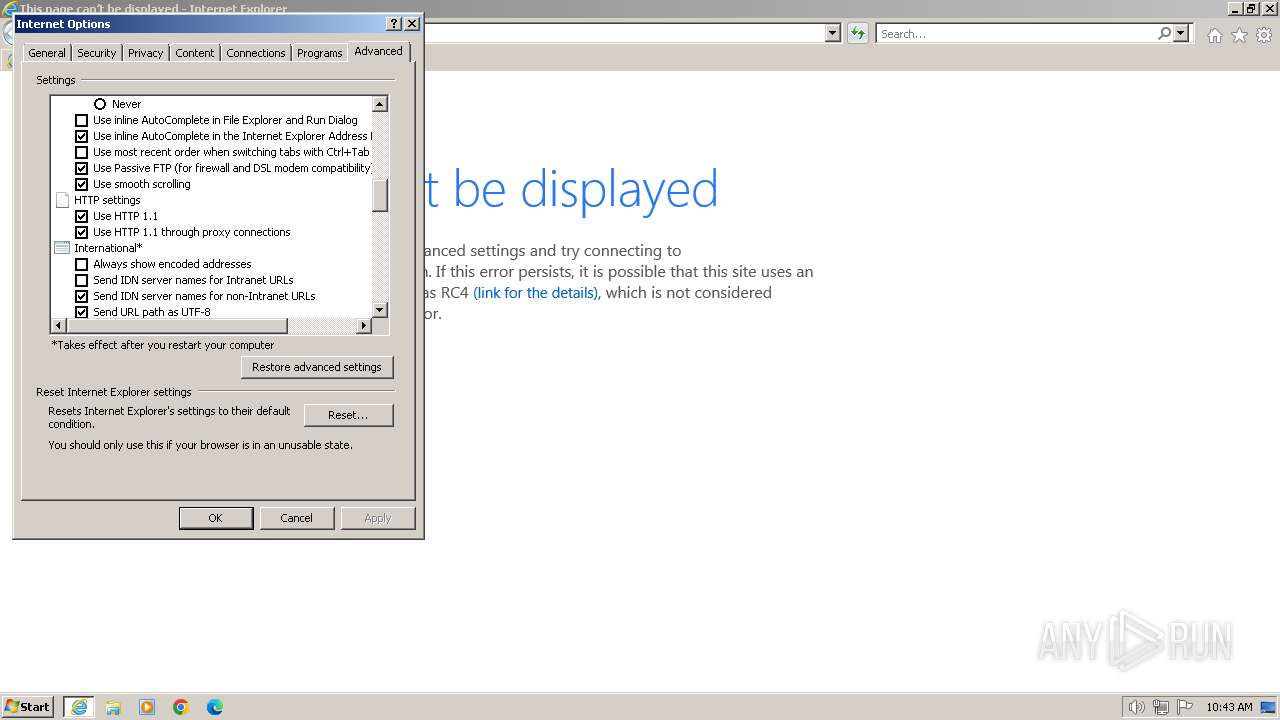Click the Internet Explorer home icon
This screenshot has width=1280, height=720.
[x=1214, y=35]
